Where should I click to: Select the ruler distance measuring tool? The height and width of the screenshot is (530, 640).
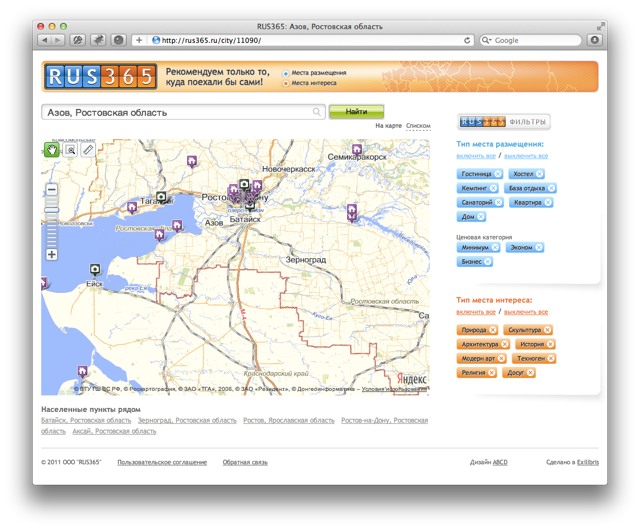[88, 150]
